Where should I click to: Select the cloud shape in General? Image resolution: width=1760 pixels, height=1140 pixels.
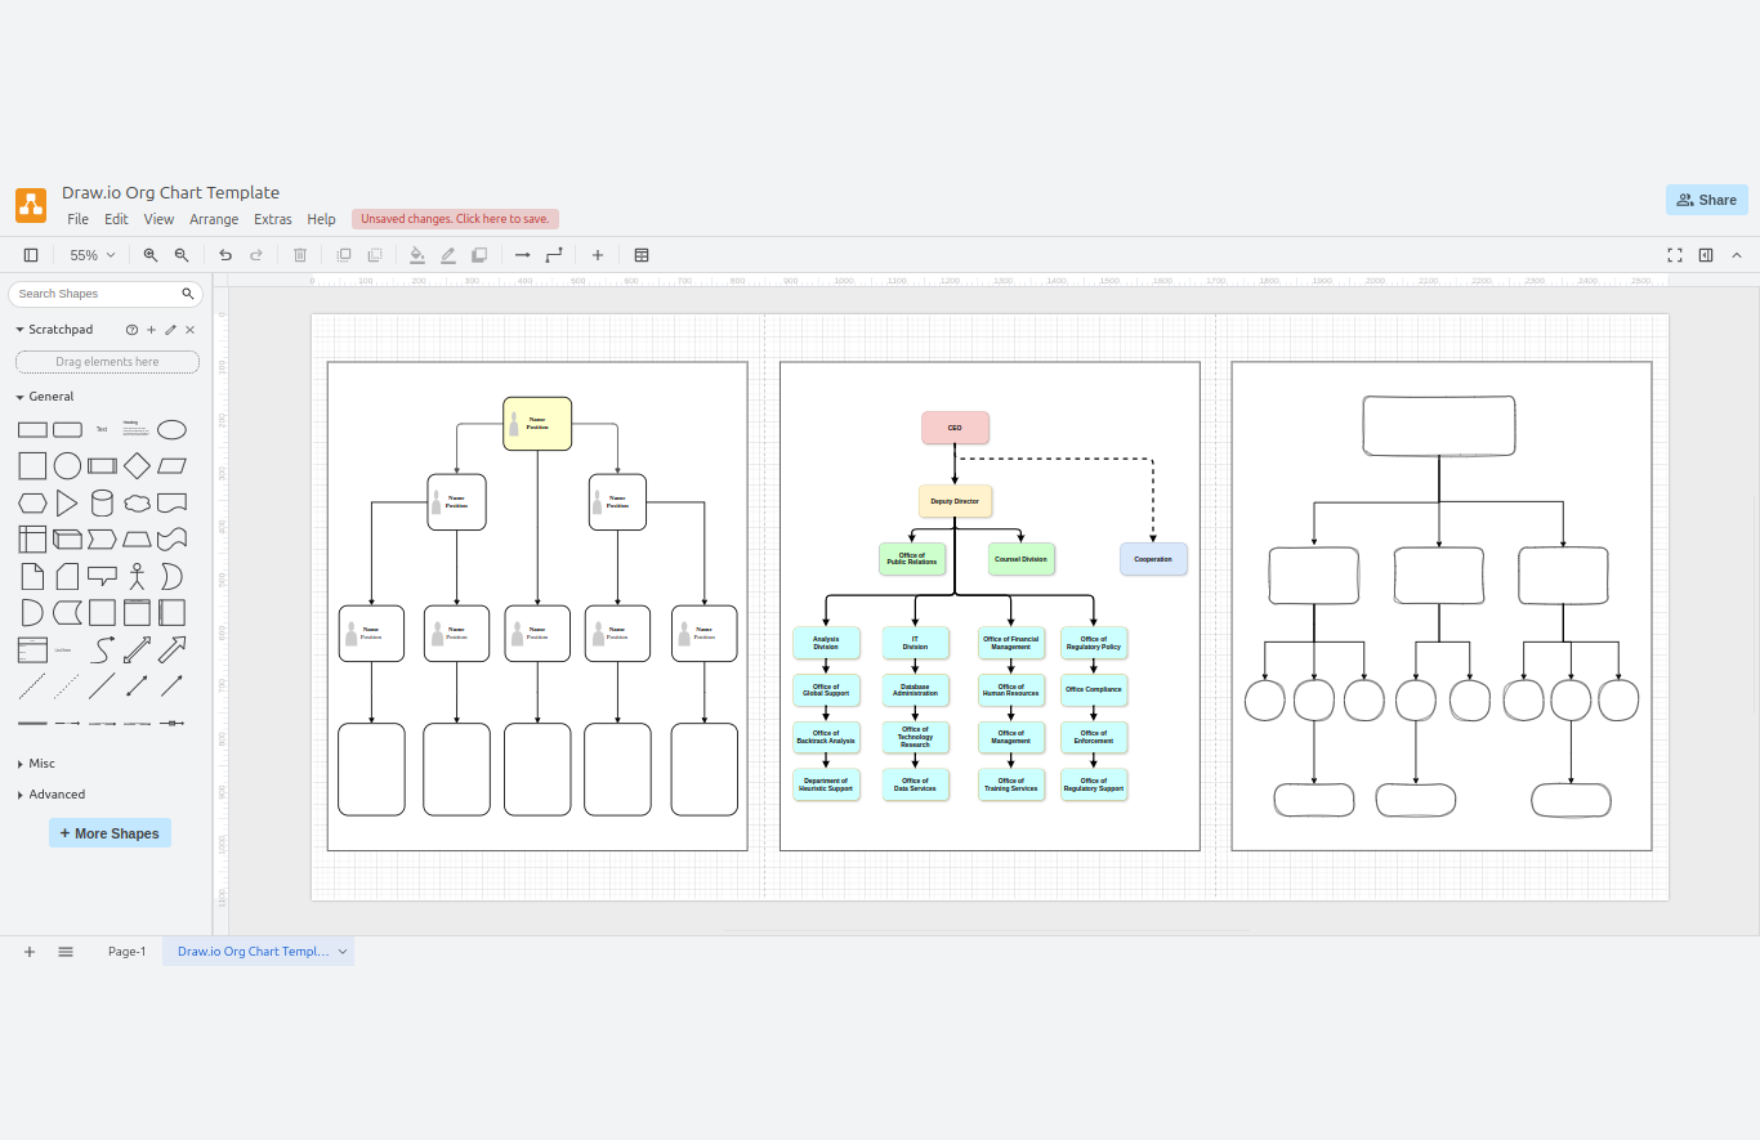click(137, 503)
